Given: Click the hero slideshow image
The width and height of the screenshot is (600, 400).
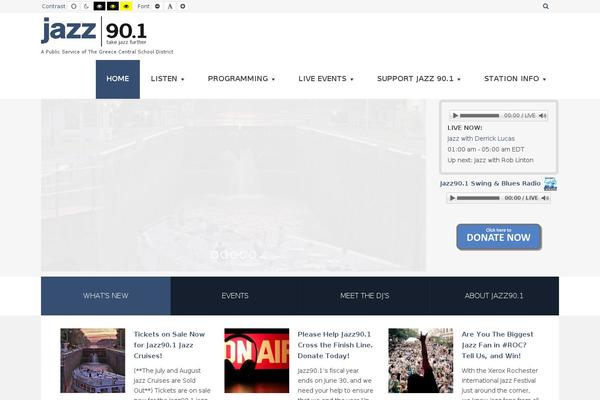Looking at the screenshot, I should [233, 185].
